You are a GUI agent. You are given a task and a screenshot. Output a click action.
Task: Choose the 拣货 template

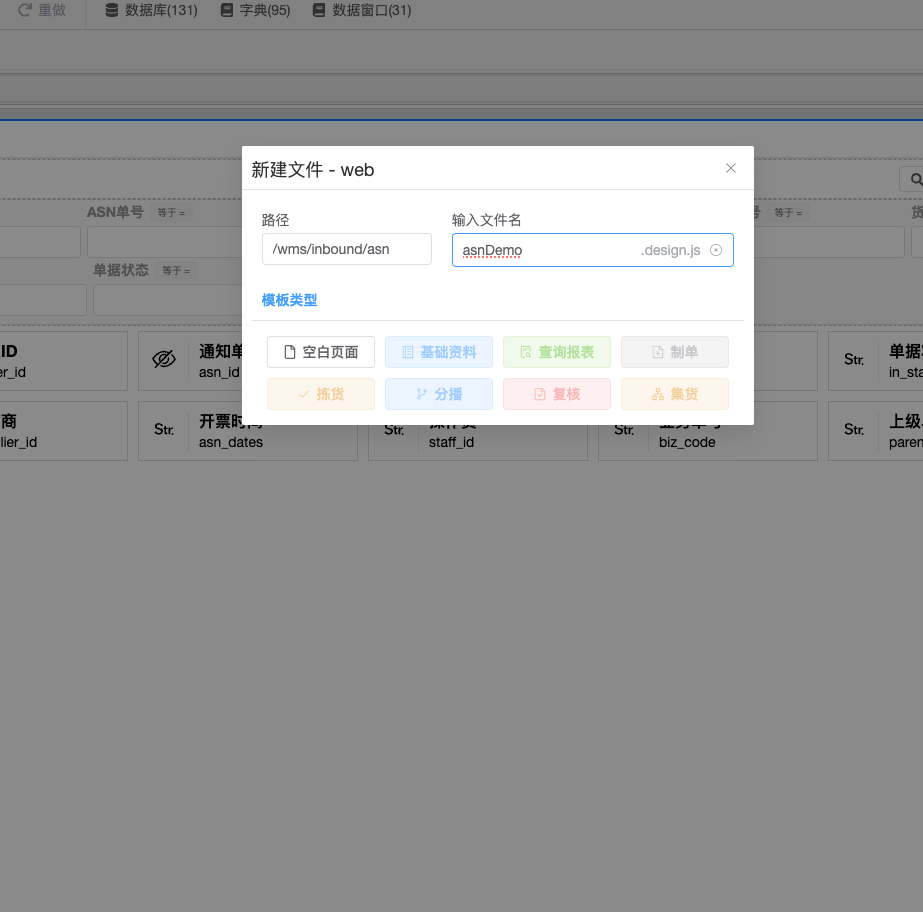click(321, 394)
